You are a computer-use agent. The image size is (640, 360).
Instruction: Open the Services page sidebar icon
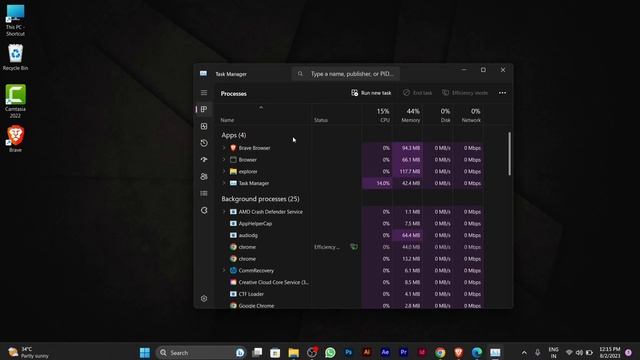(204, 211)
